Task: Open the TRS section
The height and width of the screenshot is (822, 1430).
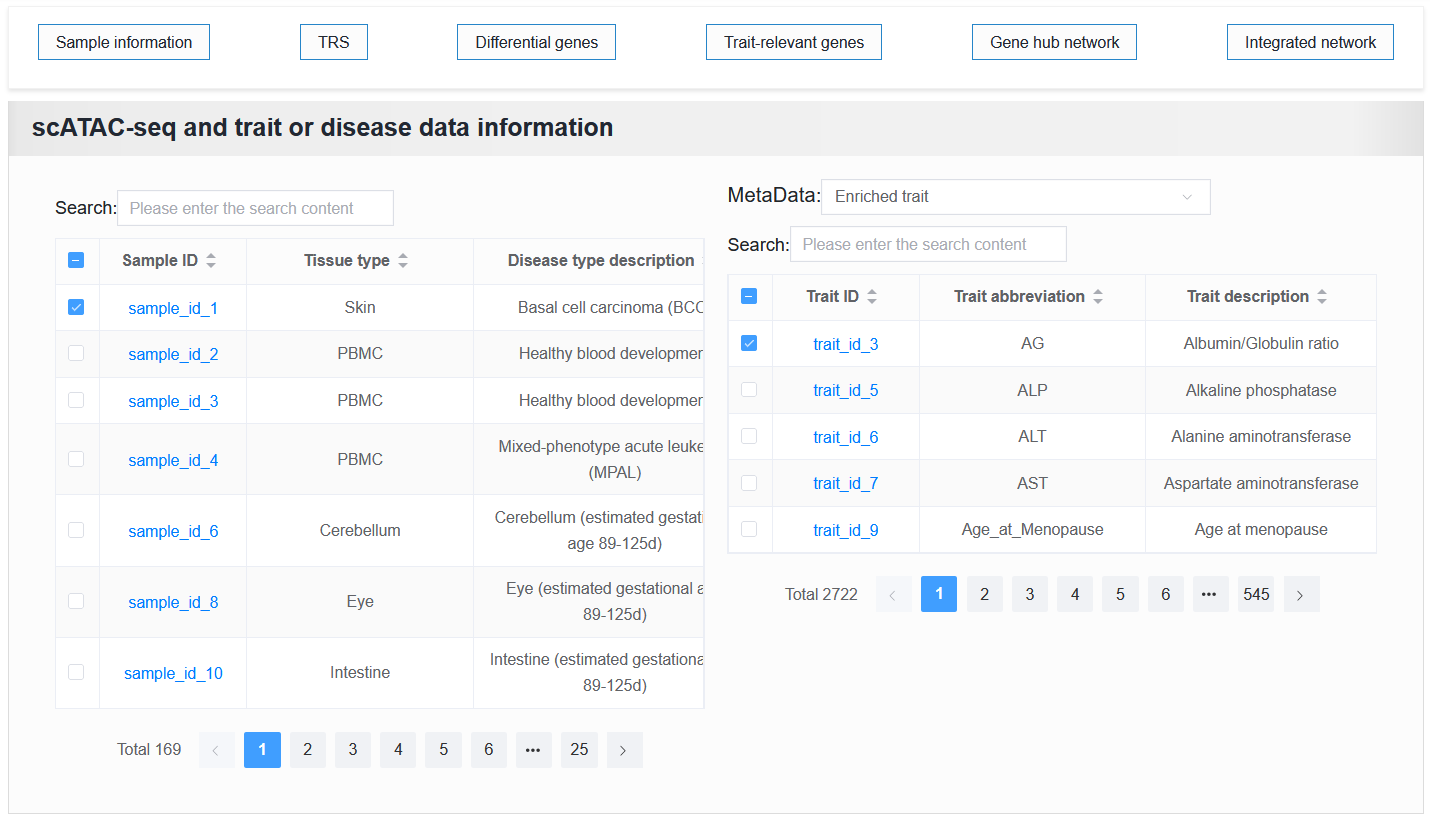Action: click(x=334, y=42)
